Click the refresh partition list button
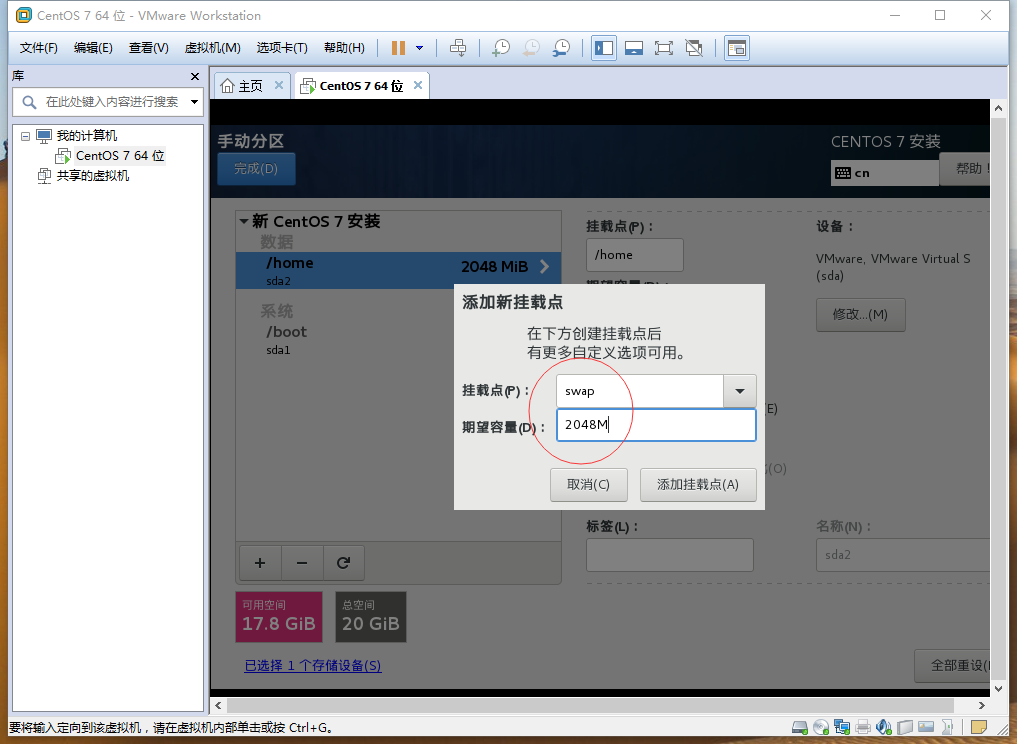 coord(344,563)
